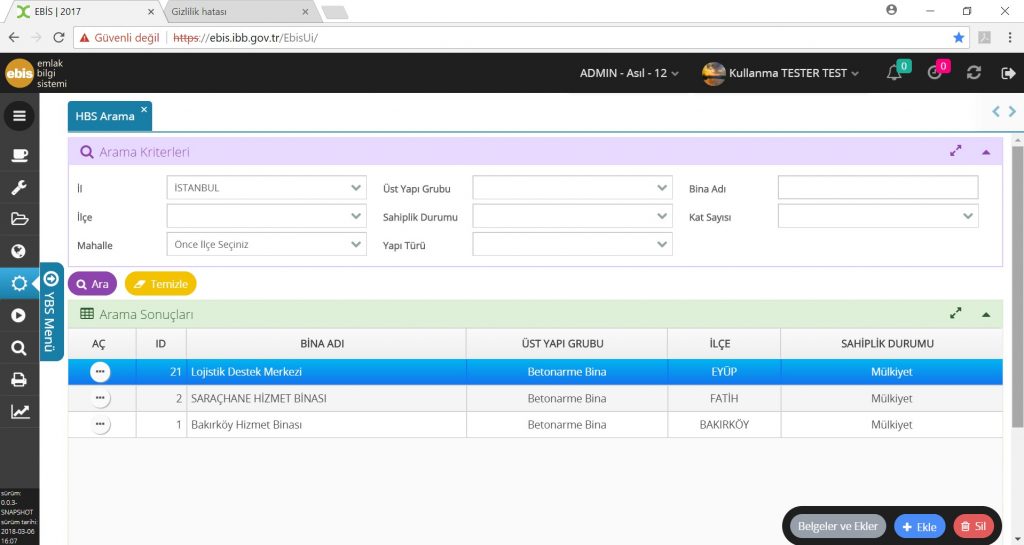This screenshot has height=545, width=1024.
Task: Open the Sahiplik Durumu dropdown
Action: (572, 216)
